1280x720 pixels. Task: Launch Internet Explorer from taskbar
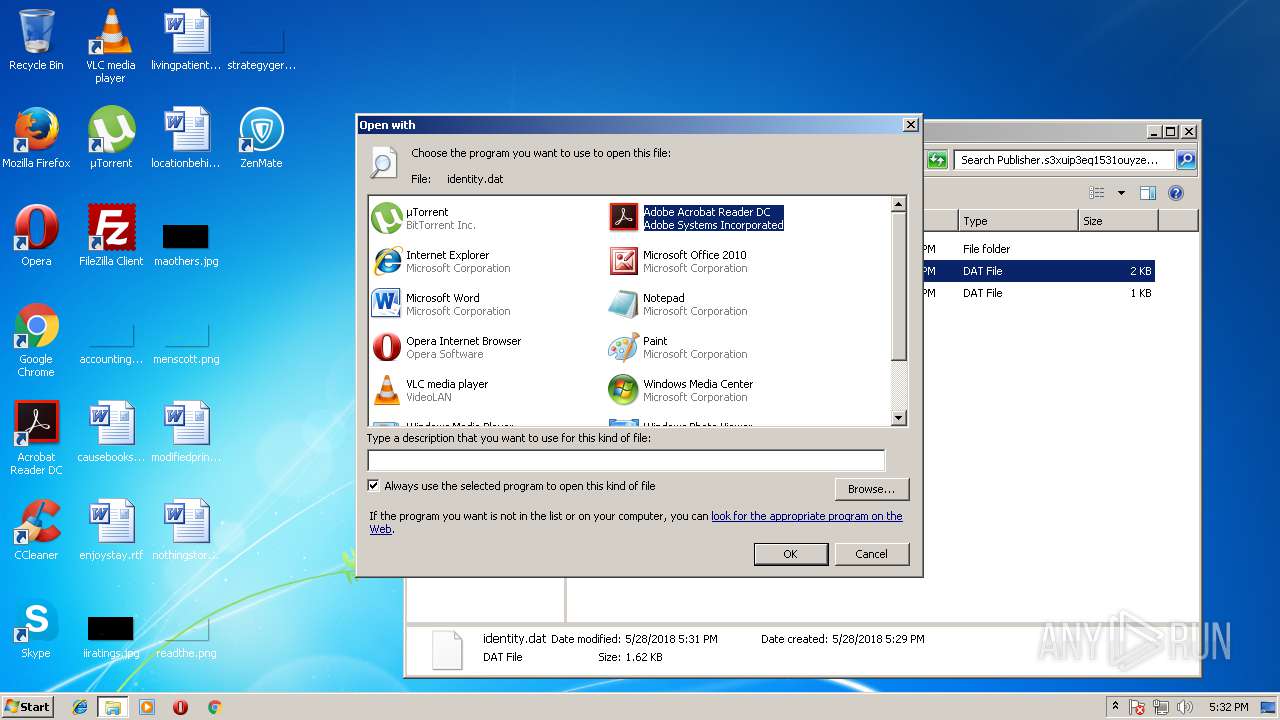(80, 707)
